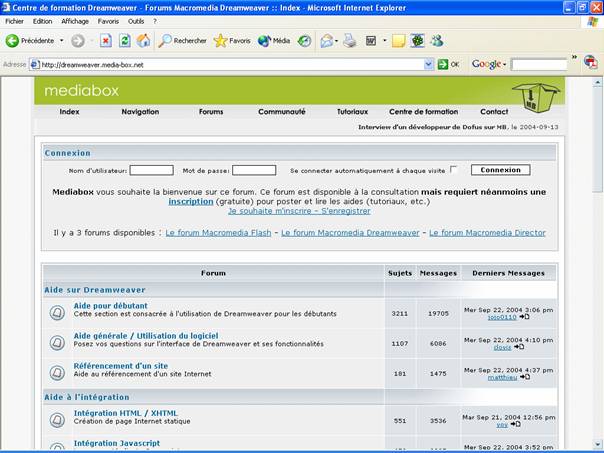Refresh the page with green arrows icon
This screenshot has width=604, height=453.
pyautogui.click(x=124, y=40)
